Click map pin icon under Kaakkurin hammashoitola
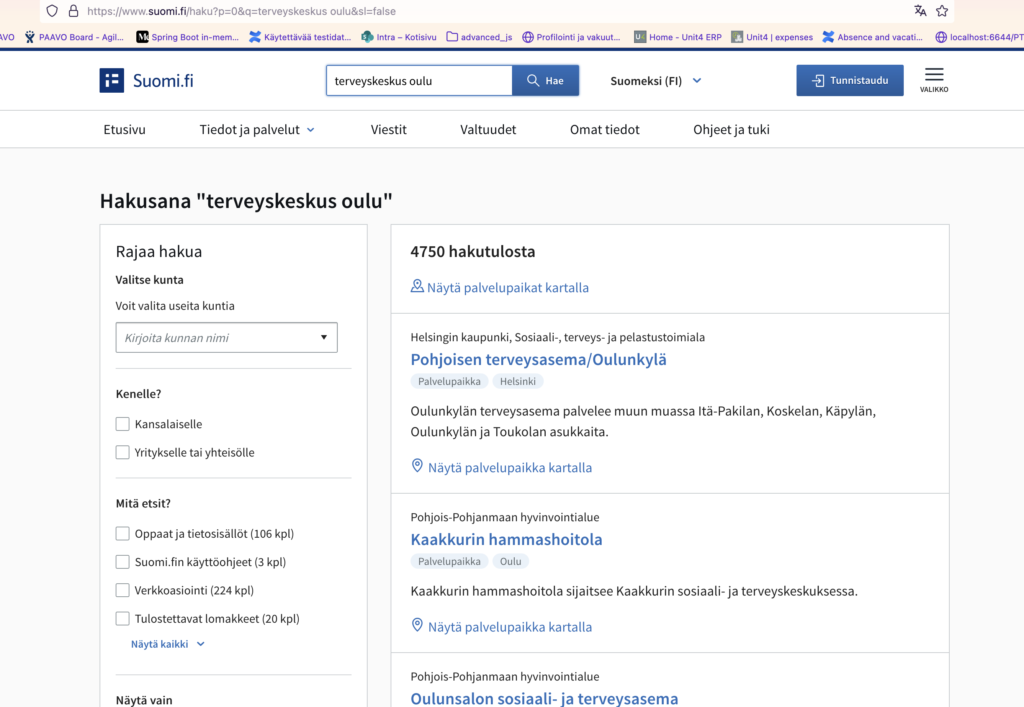This screenshot has height=707, width=1024. click(x=417, y=625)
